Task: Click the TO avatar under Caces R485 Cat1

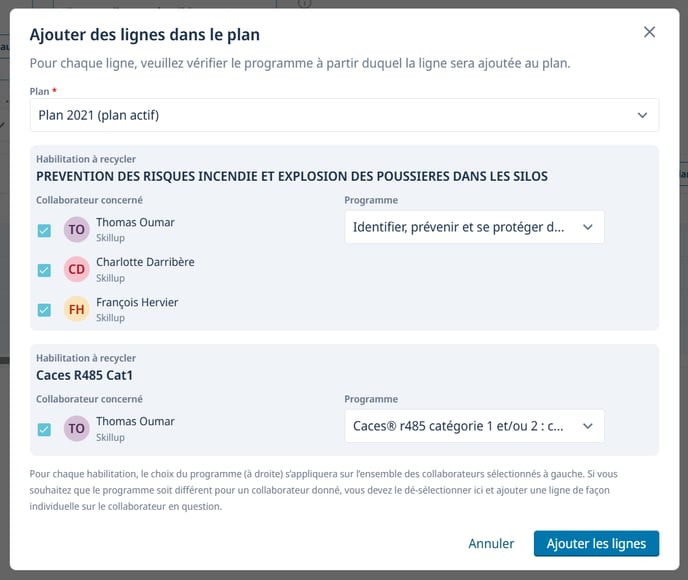Action: pos(77,429)
